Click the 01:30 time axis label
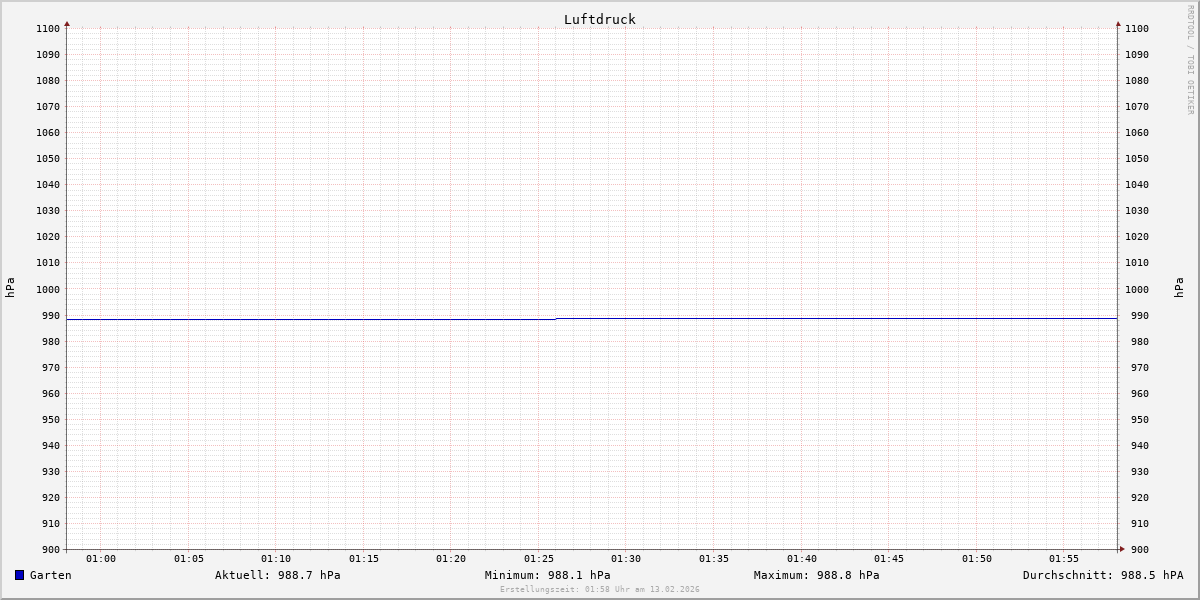The height and width of the screenshot is (600, 1200). pos(626,559)
